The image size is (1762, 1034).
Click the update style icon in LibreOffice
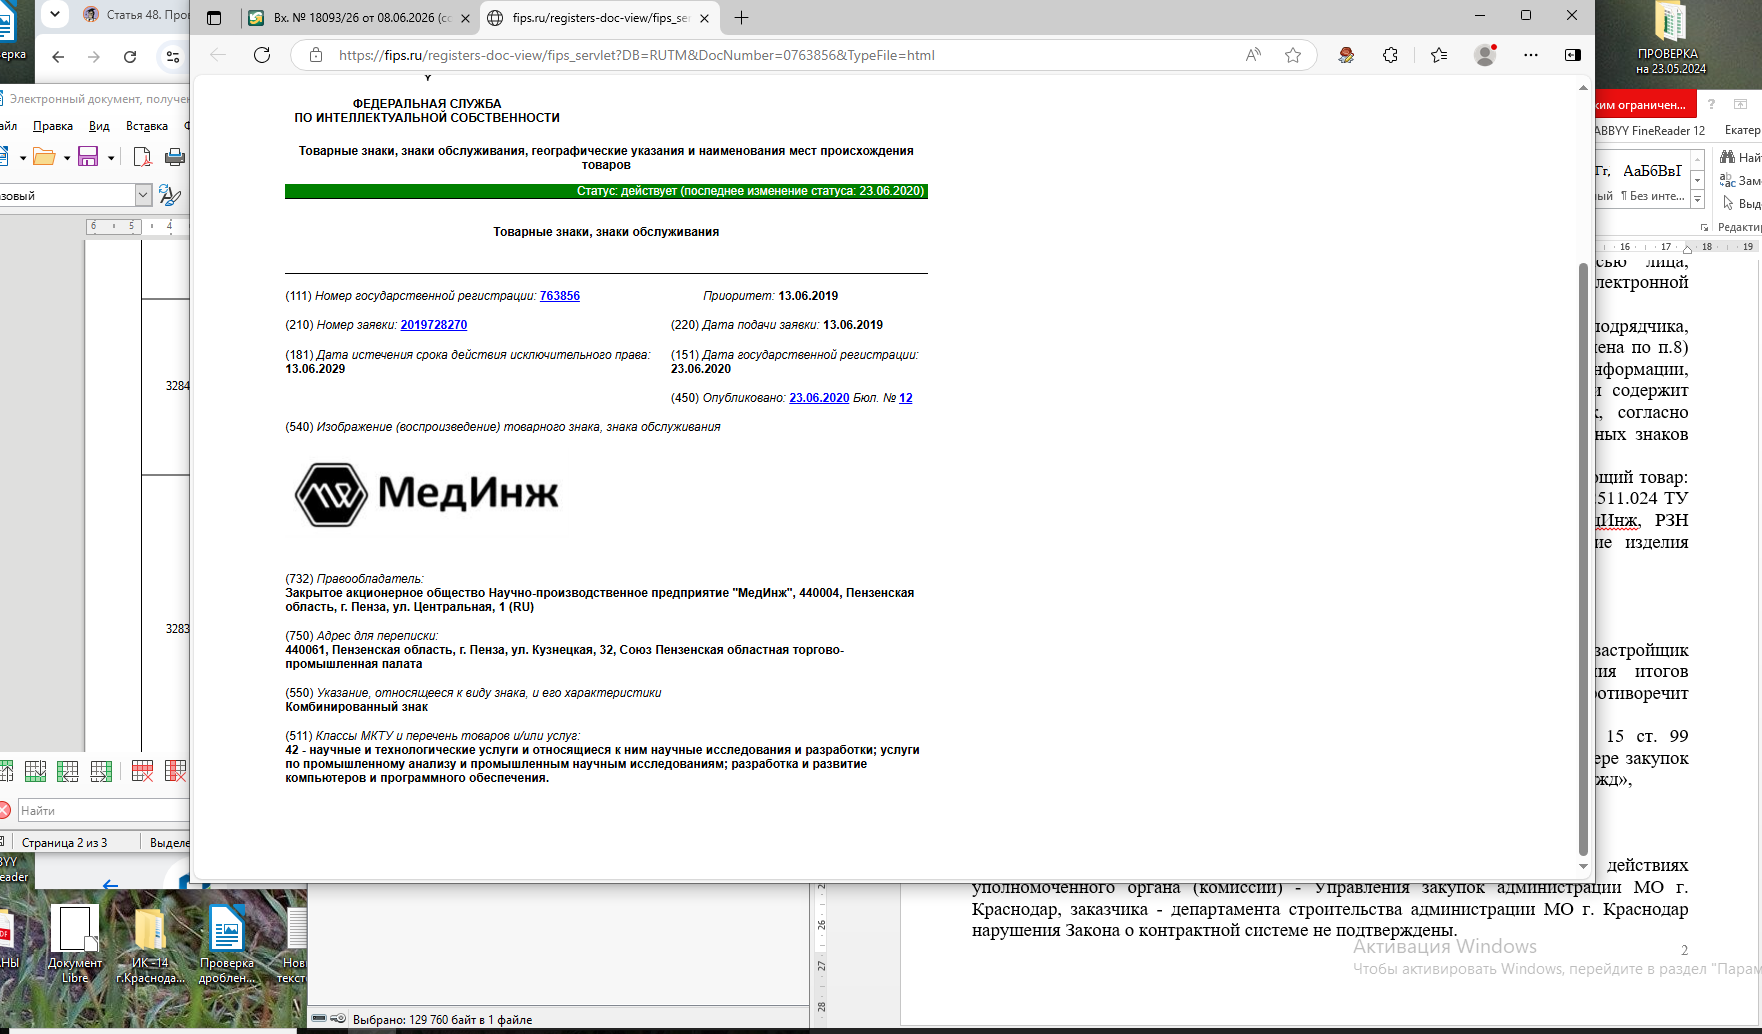tap(170, 195)
